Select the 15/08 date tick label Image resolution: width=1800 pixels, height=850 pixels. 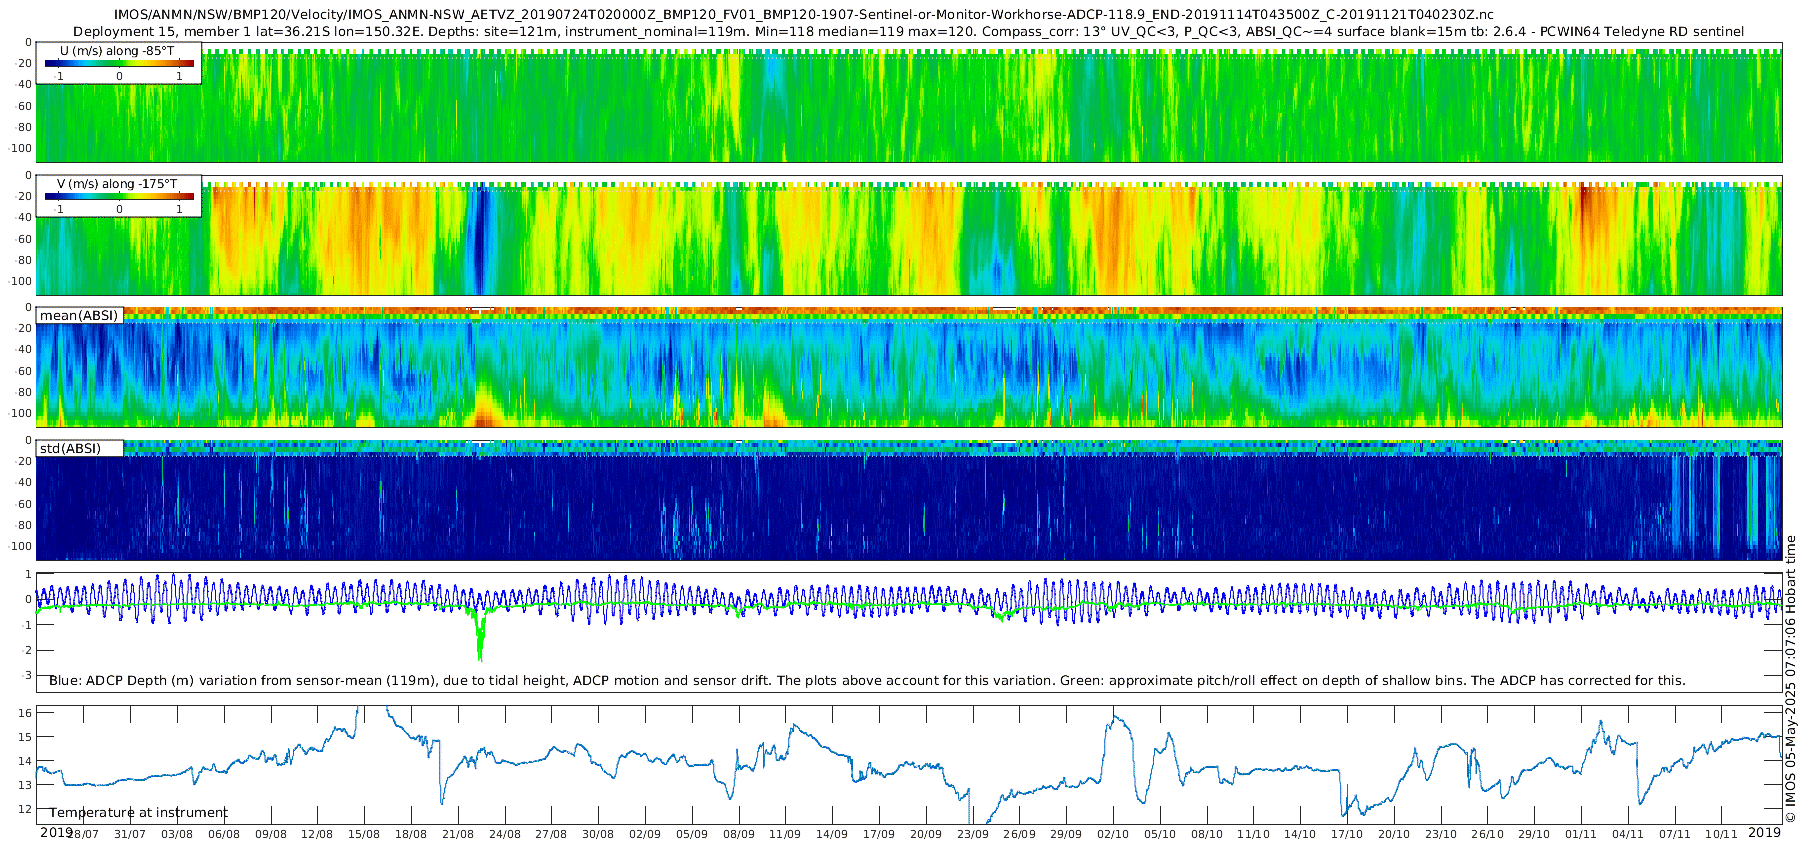(x=364, y=835)
